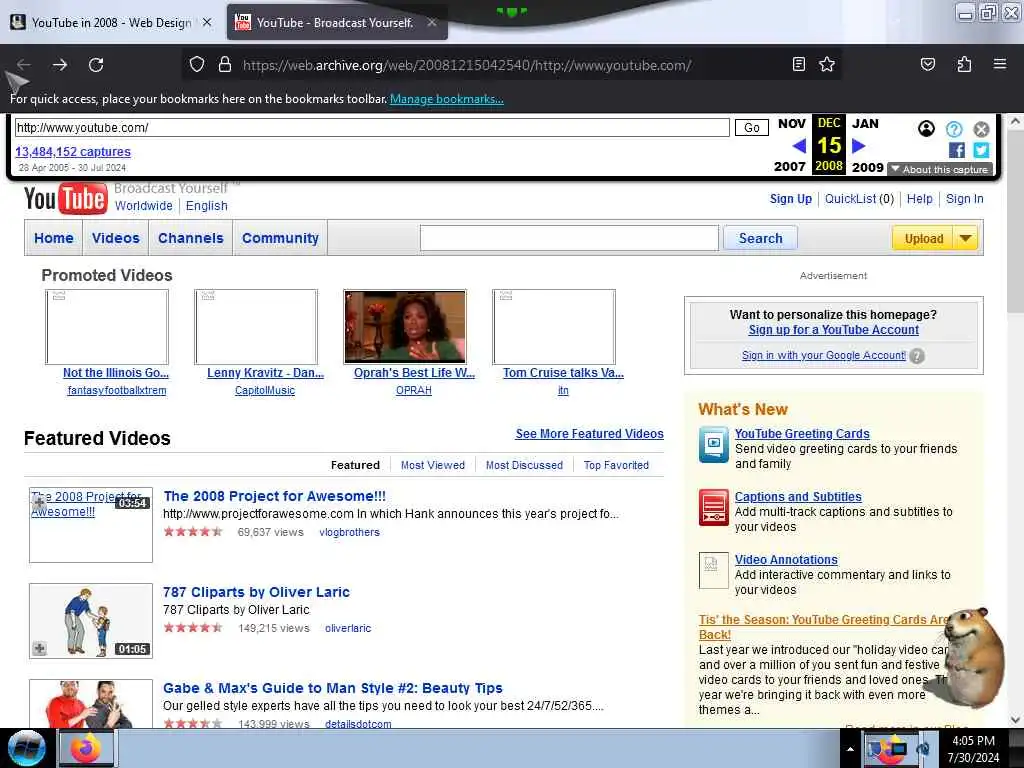Click the padlock site security icon

(225, 64)
